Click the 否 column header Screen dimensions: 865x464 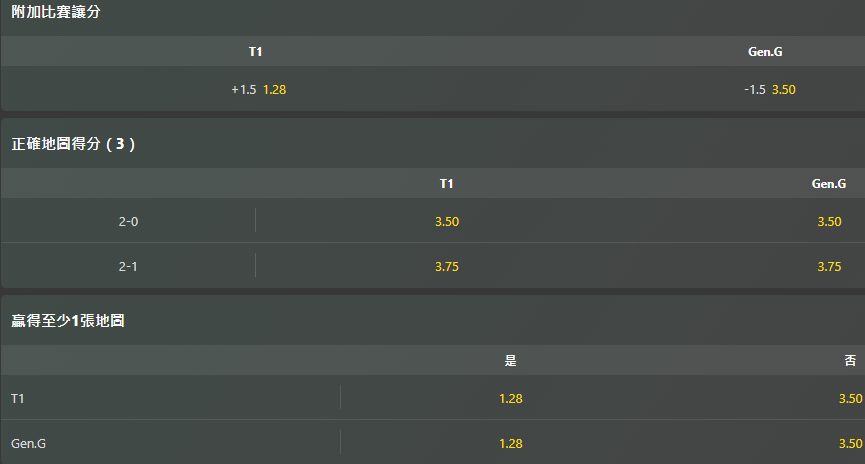(x=850, y=360)
